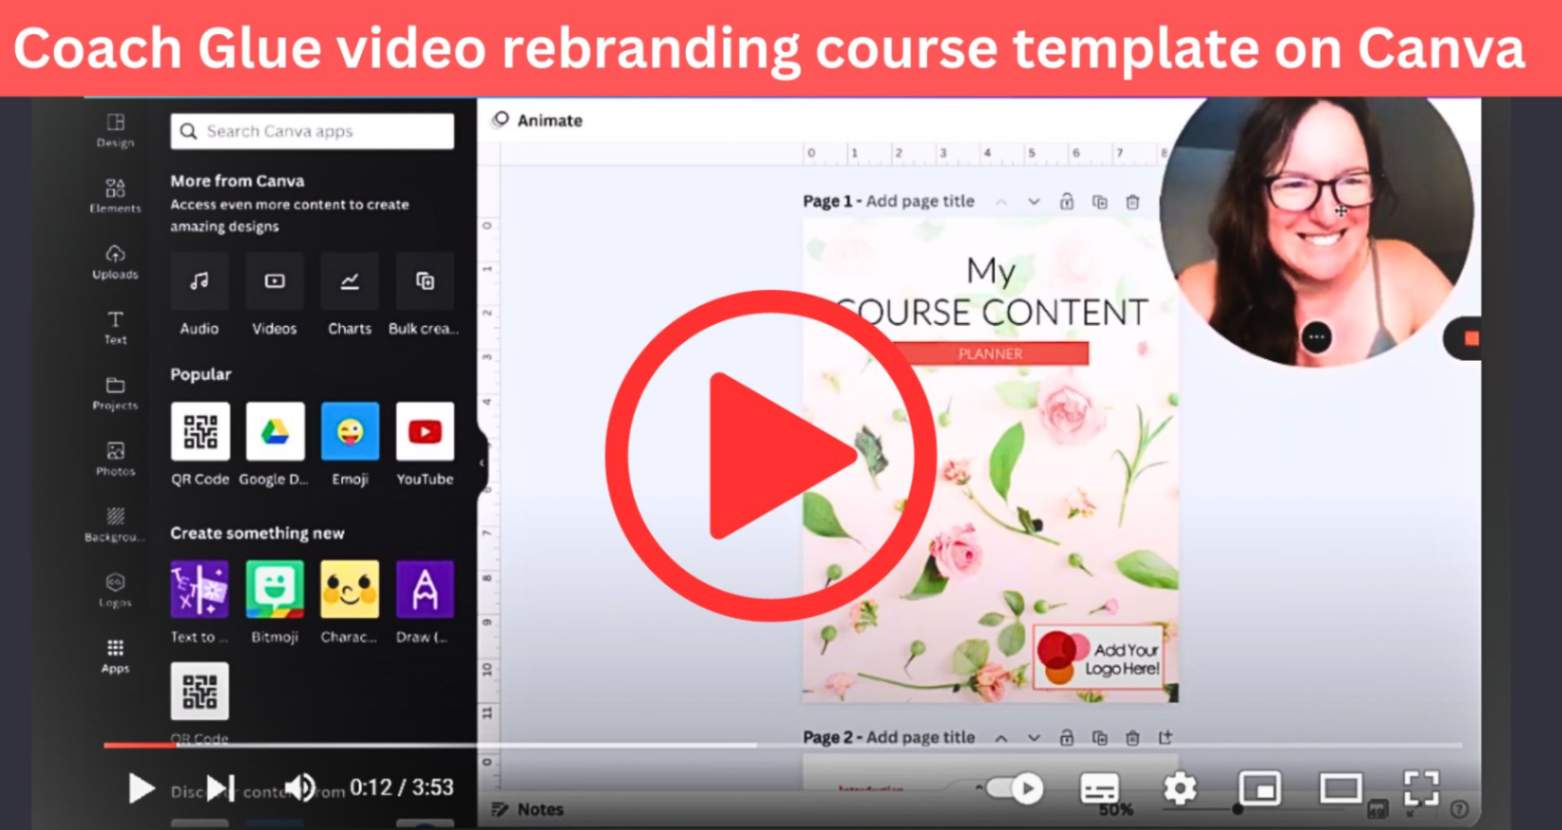
Task: Play the video with the large red button
Action: (771, 455)
